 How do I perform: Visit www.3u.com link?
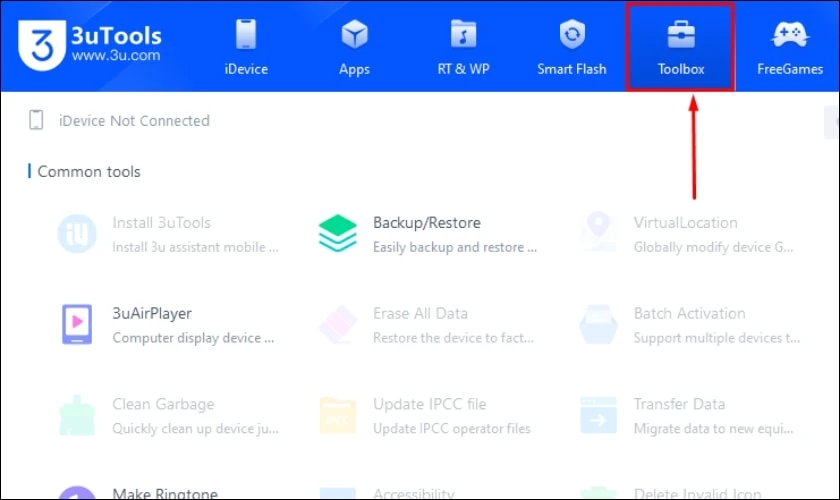point(116,55)
